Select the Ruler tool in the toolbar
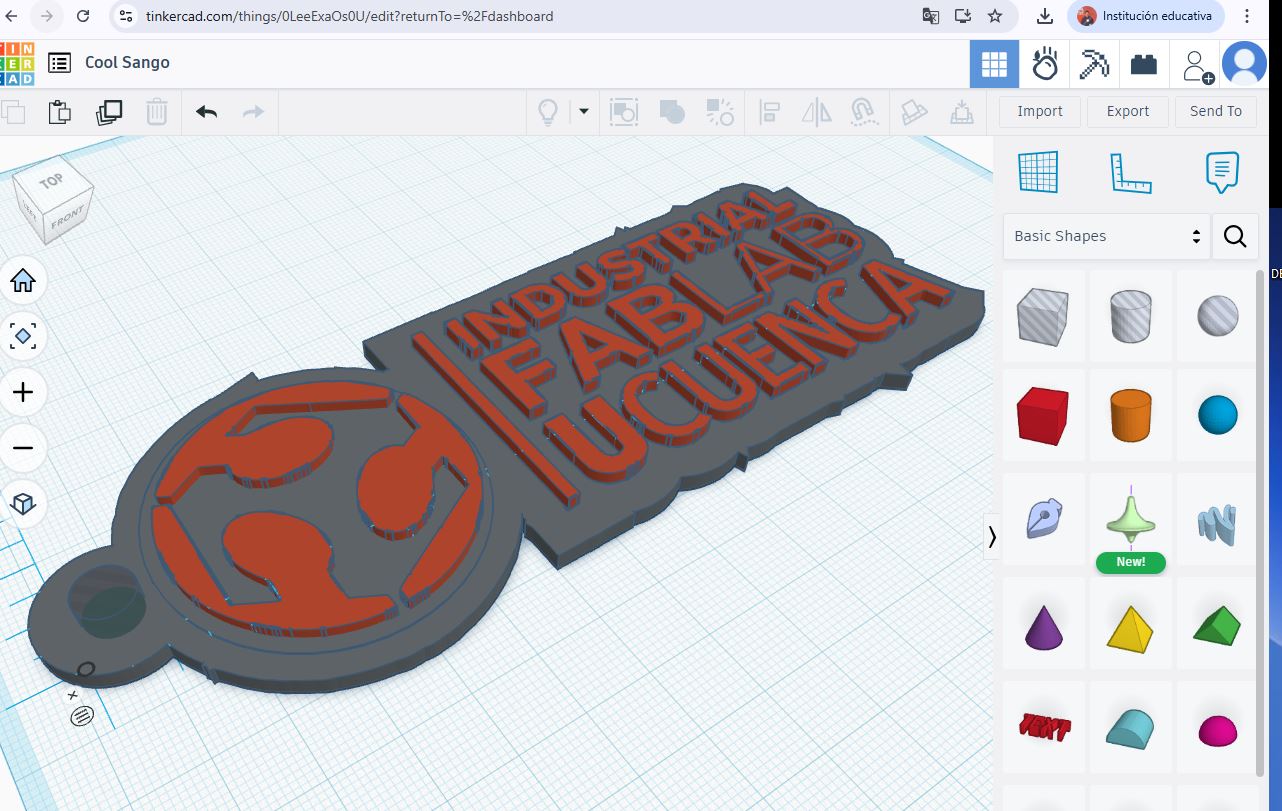The width and height of the screenshot is (1282, 811). [962, 111]
